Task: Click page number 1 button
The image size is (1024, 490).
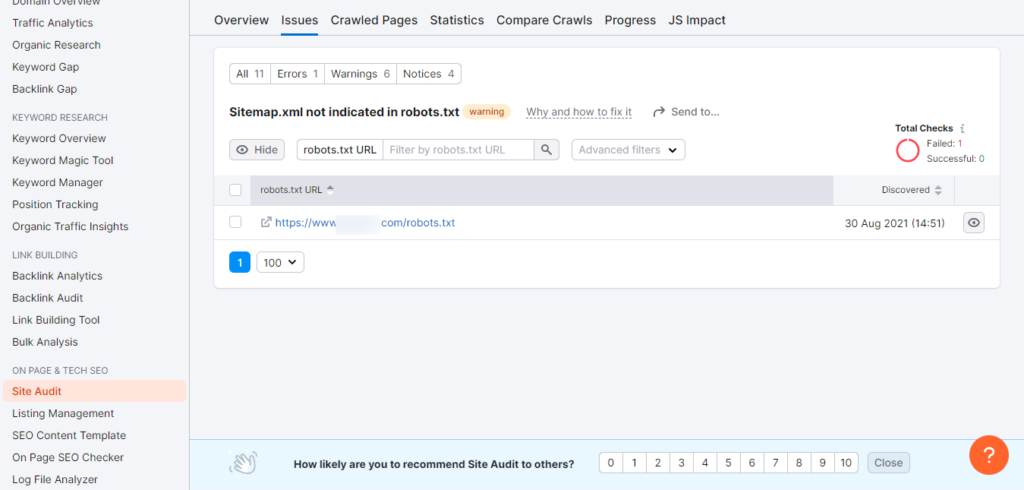Action: coord(240,263)
